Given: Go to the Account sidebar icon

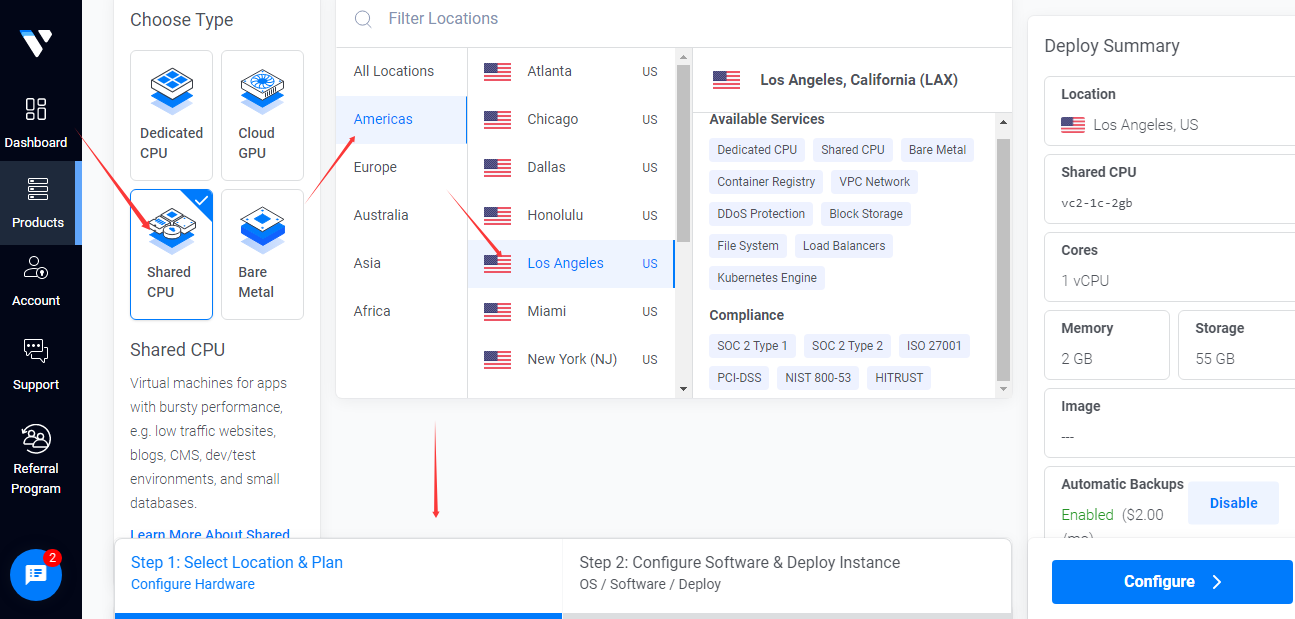Looking at the screenshot, I should (x=36, y=268).
